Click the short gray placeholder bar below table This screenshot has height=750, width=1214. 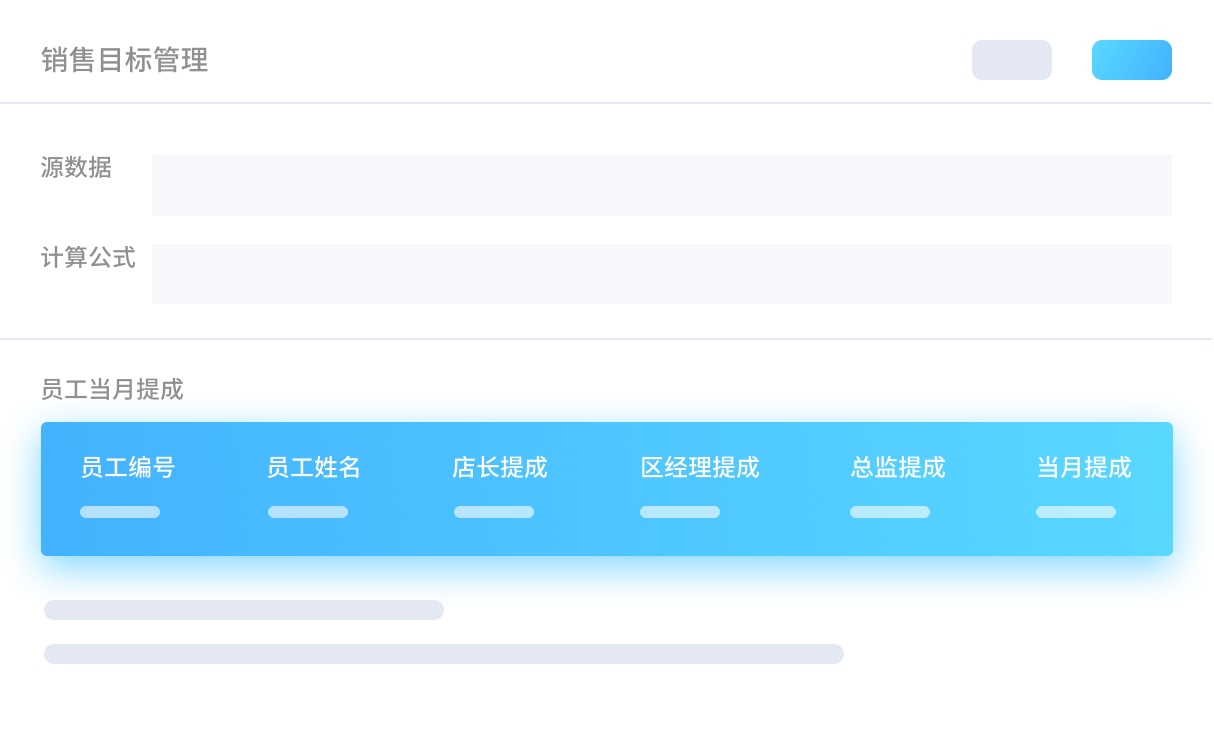click(x=244, y=610)
